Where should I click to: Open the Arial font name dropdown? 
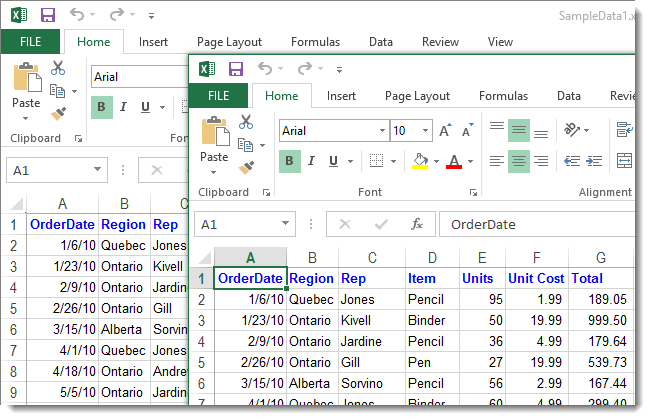tap(382, 131)
